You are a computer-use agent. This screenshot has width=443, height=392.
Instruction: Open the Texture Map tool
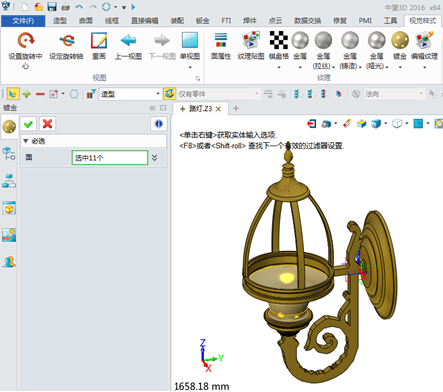coord(251,40)
